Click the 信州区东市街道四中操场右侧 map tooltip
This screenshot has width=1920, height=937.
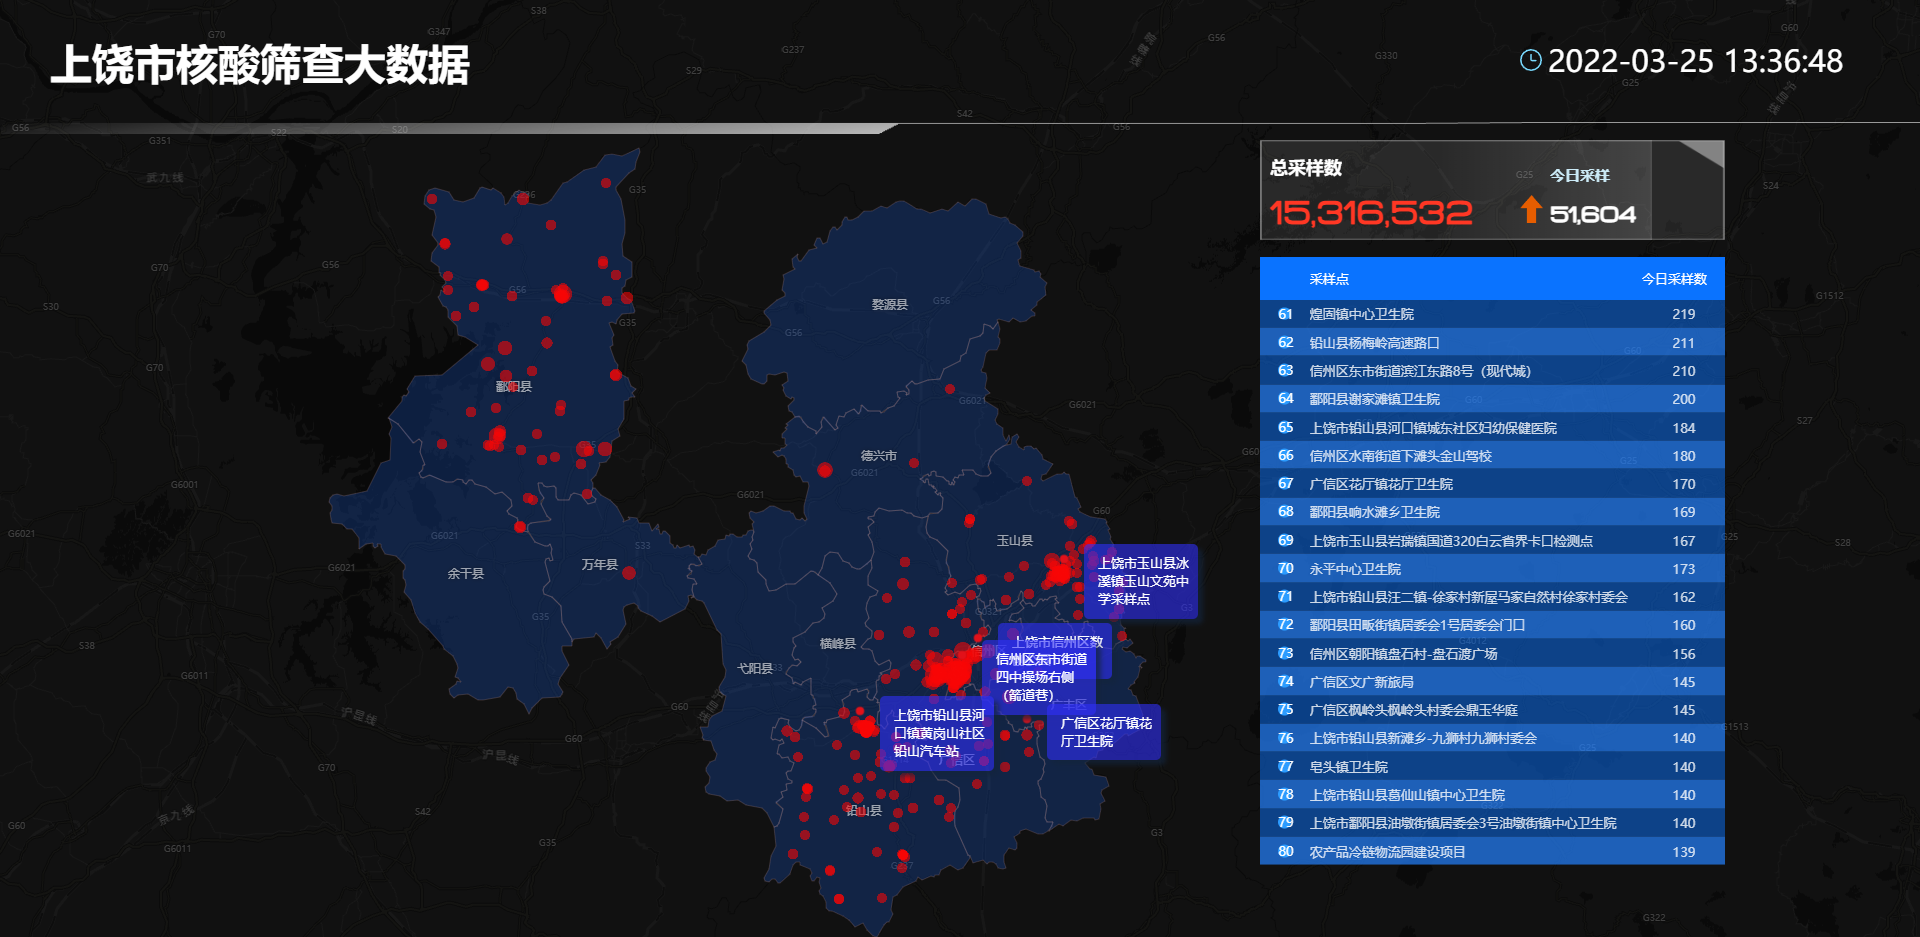click(x=1040, y=677)
